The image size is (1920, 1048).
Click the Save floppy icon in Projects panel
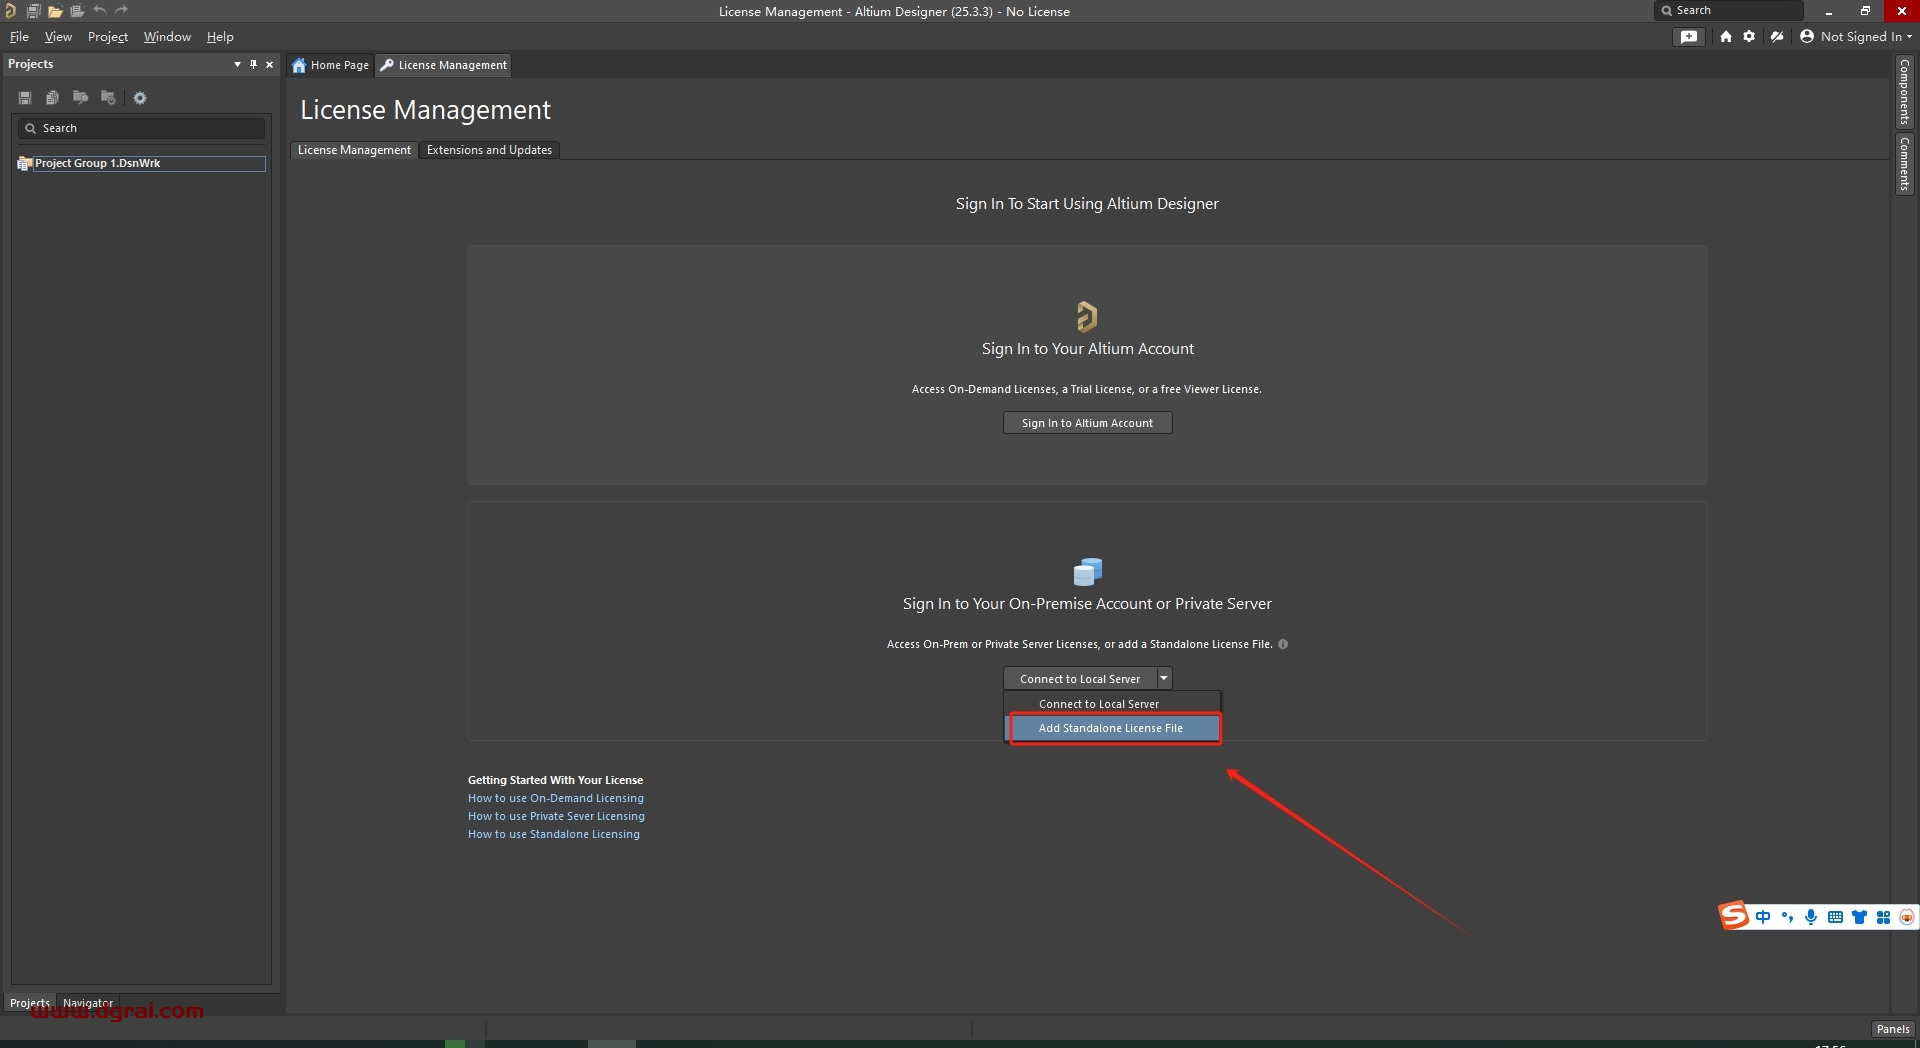click(x=25, y=98)
